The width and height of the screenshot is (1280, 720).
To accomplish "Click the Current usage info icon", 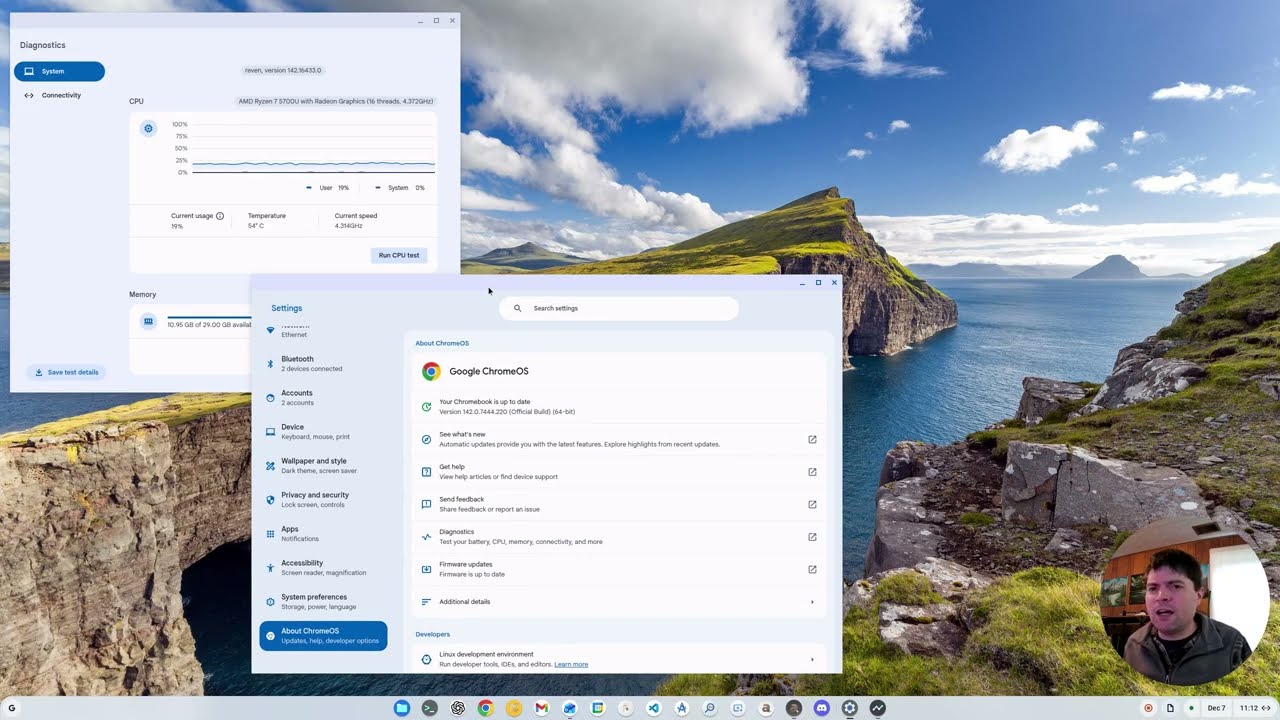I will coord(220,216).
